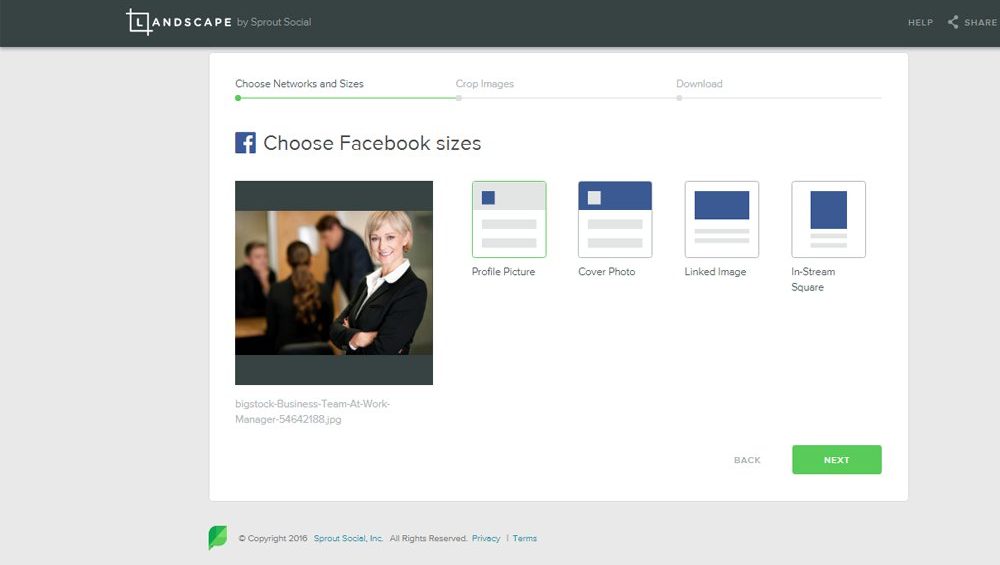Click the 'Linked Image' label text
The image size is (1000, 565).
pos(715,272)
